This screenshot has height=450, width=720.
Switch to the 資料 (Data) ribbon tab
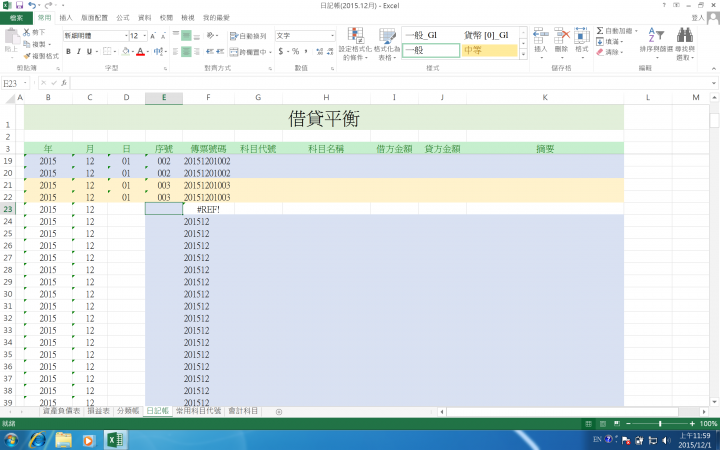tap(145, 18)
